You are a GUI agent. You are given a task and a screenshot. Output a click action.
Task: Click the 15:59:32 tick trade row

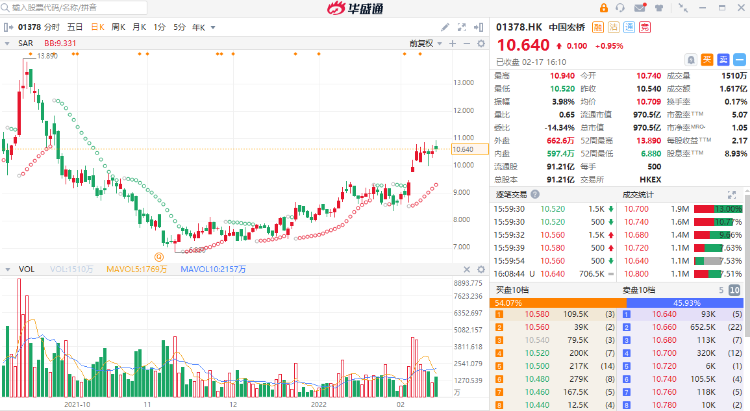click(x=554, y=235)
